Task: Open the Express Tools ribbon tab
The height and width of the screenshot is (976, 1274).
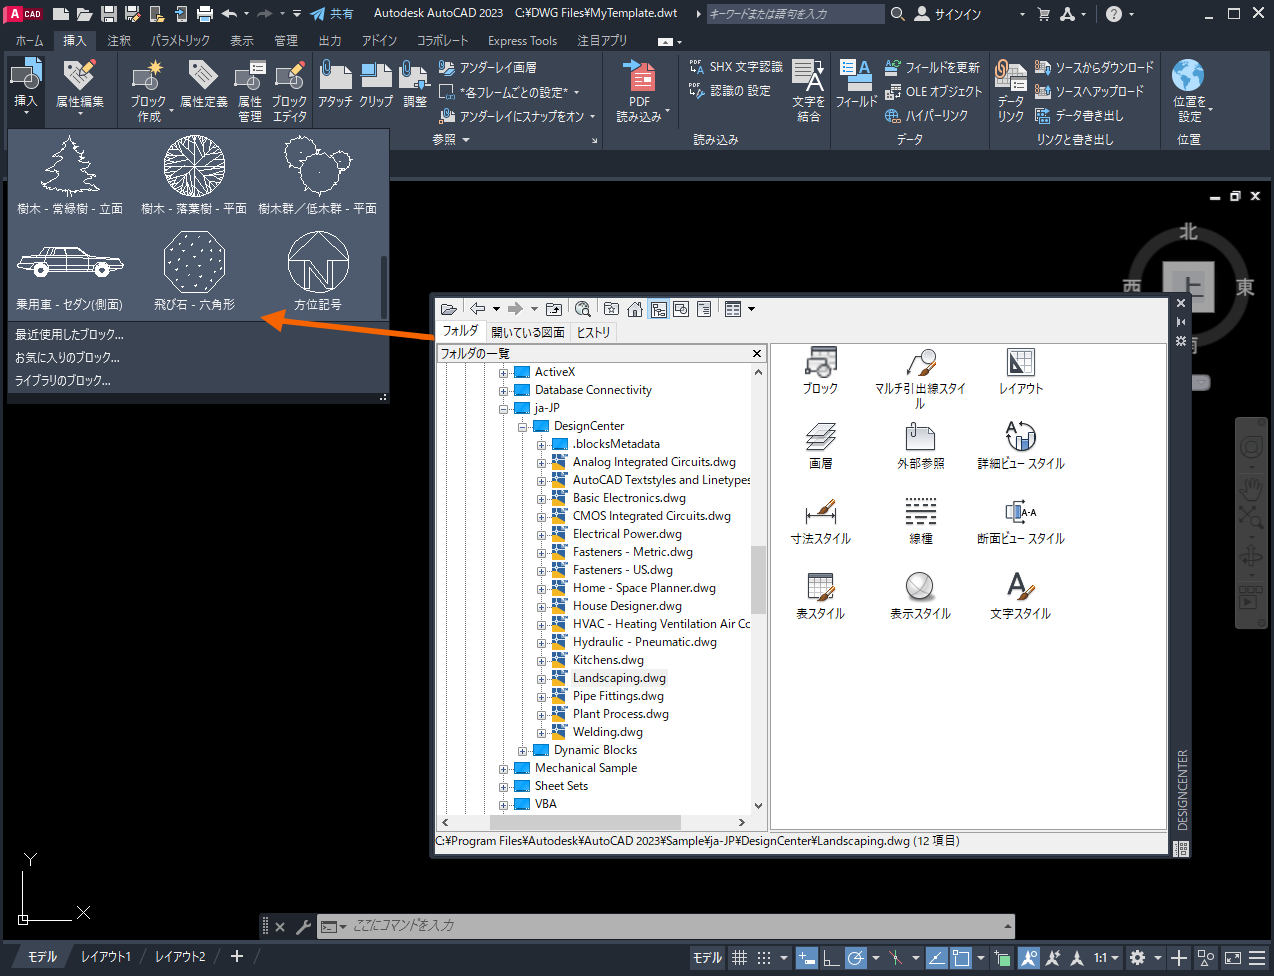Action: (x=522, y=41)
